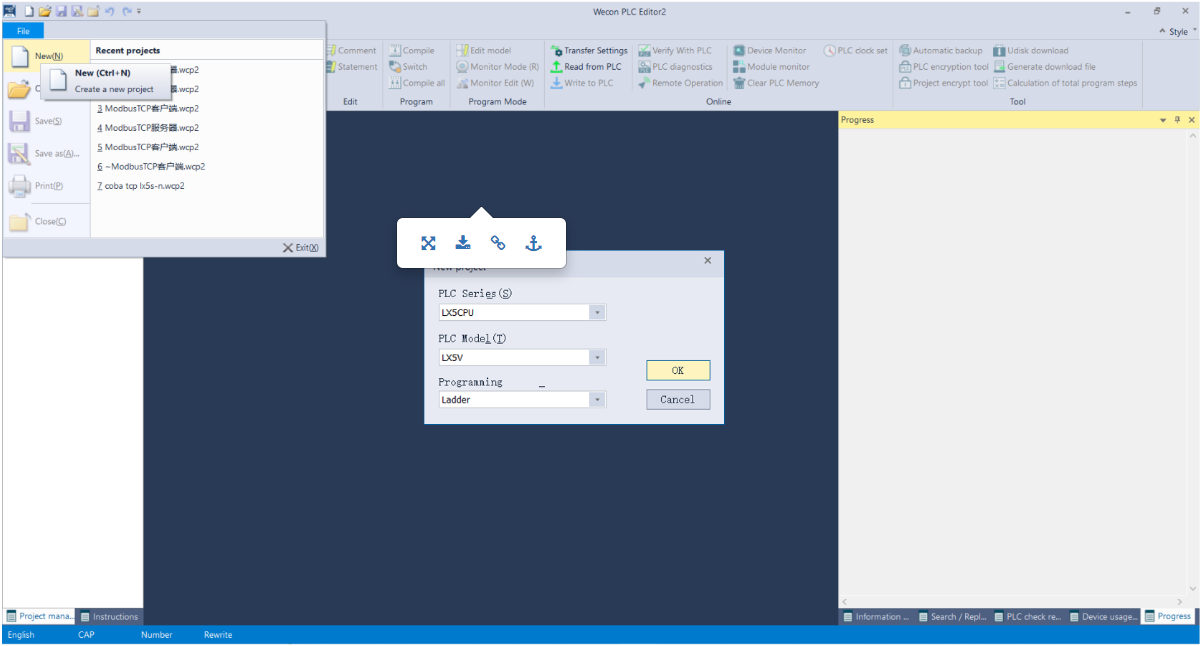Pin the Progress panel with pushpin icon
Viewport: 1203px width, 646px height.
(x=1177, y=120)
